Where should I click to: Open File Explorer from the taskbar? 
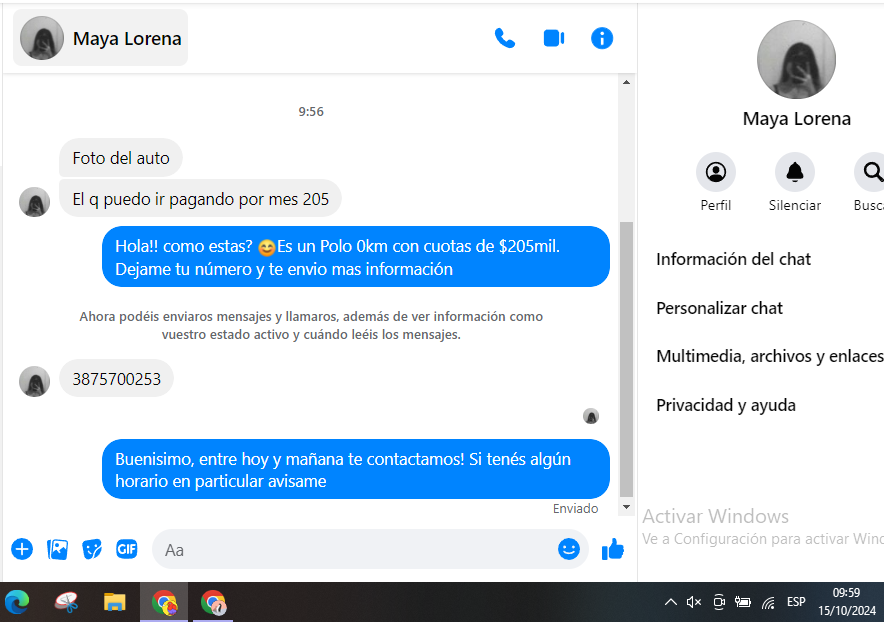tap(115, 602)
